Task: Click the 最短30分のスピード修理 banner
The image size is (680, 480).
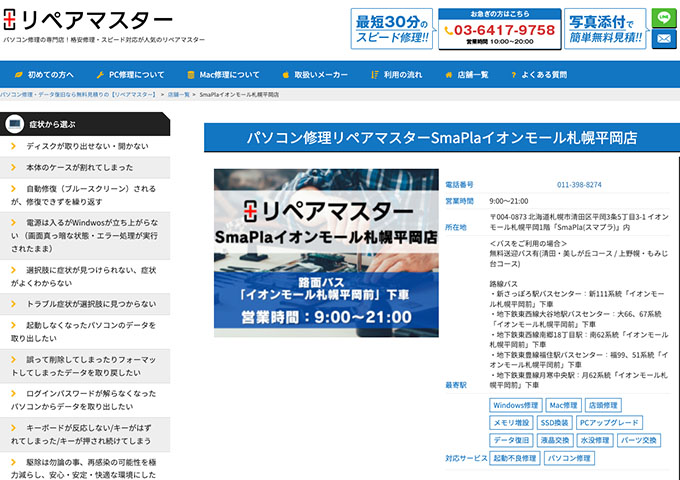Action: click(391, 29)
